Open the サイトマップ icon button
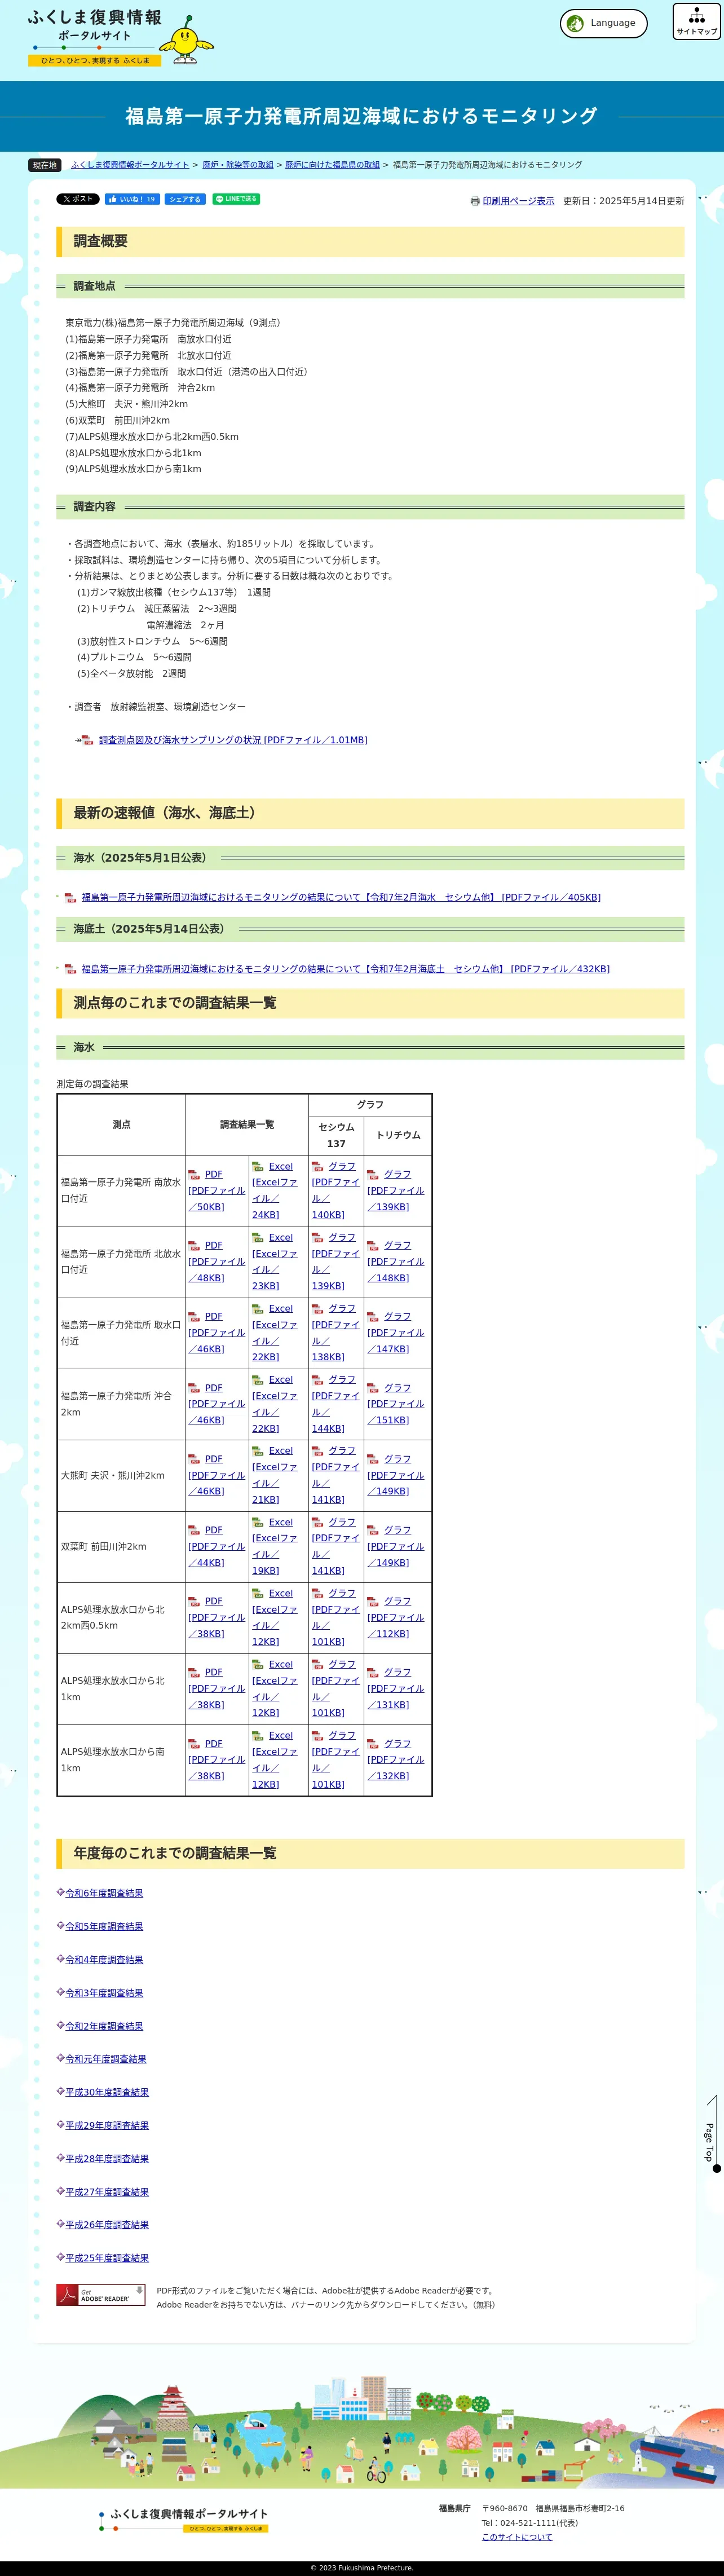Viewport: 724px width, 2576px height. coord(696,21)
